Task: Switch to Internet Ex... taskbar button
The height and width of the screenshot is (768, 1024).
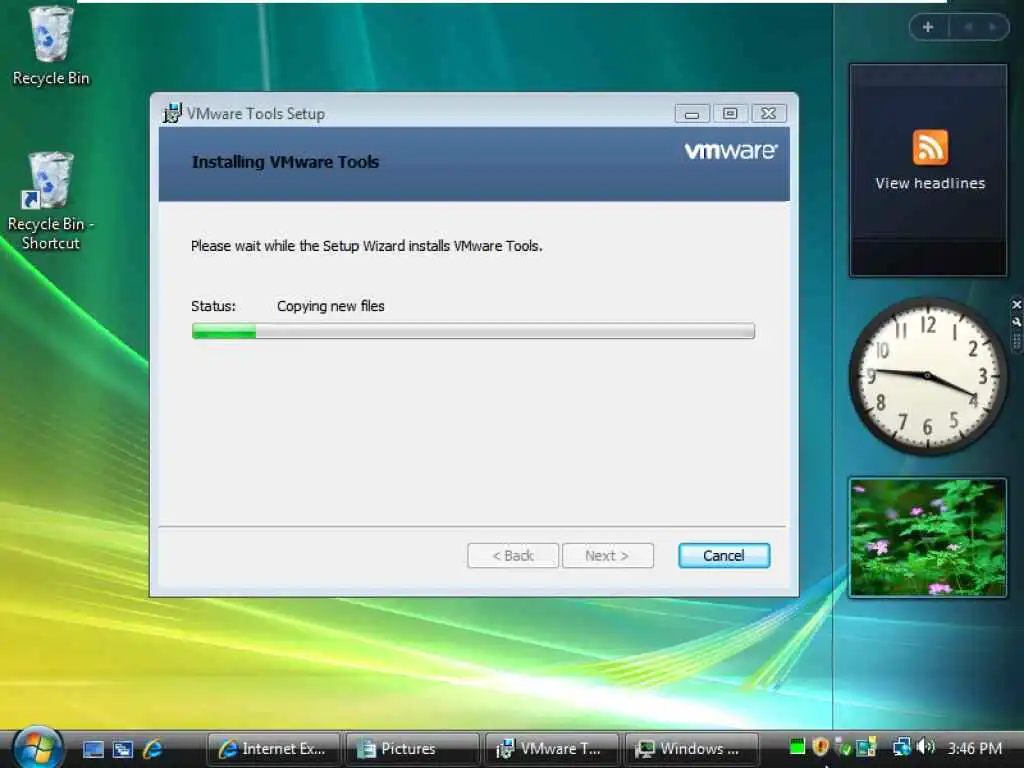Action: (x=273, y=749)
